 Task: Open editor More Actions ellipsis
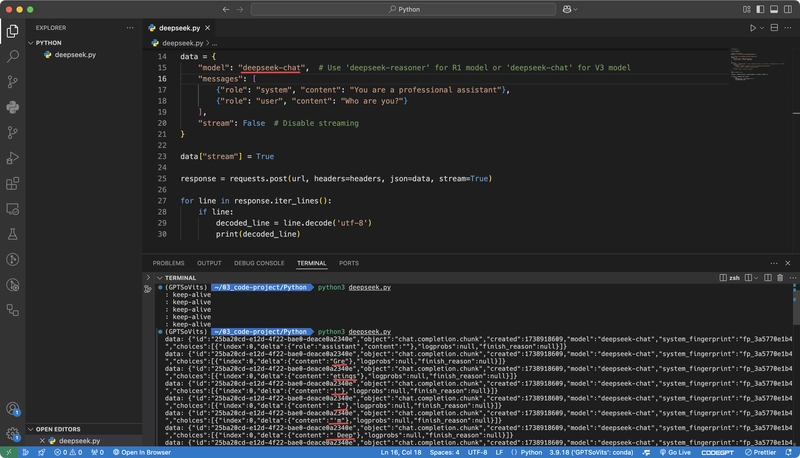(x=788, y=28)
